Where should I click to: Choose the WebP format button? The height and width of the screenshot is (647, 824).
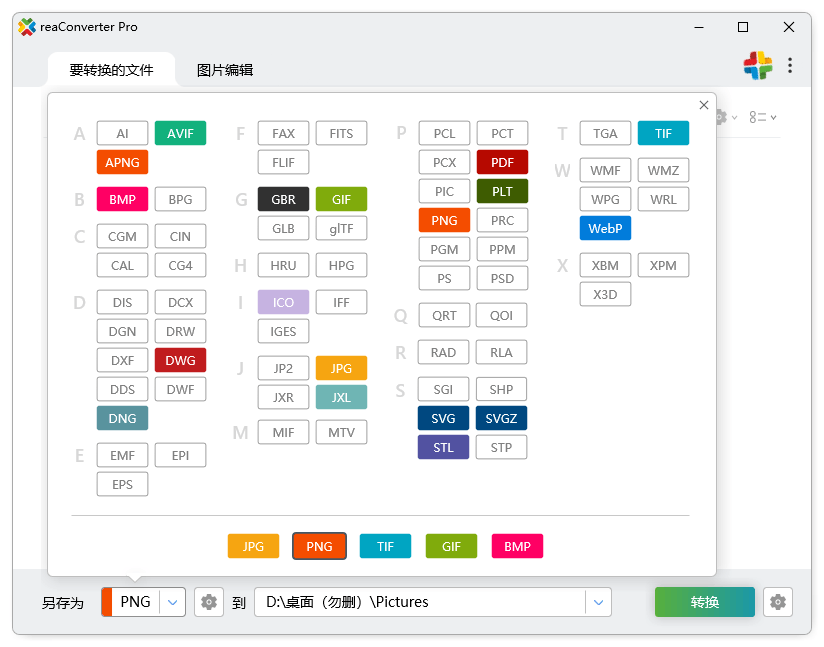(x=605, y=228)
